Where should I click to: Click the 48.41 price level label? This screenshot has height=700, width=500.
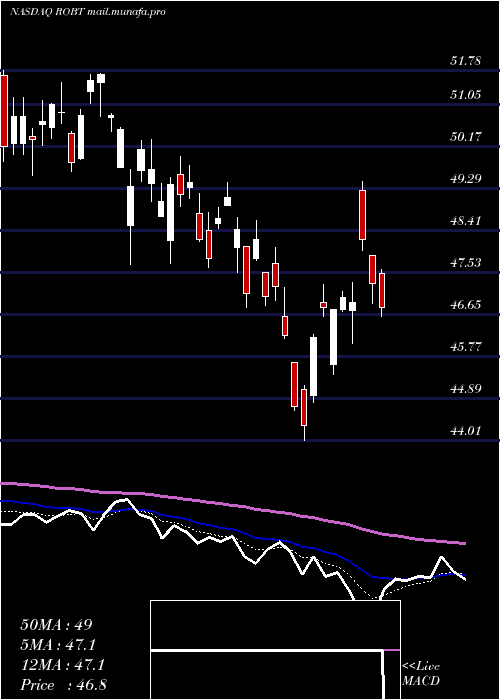[x=465, y=220]
